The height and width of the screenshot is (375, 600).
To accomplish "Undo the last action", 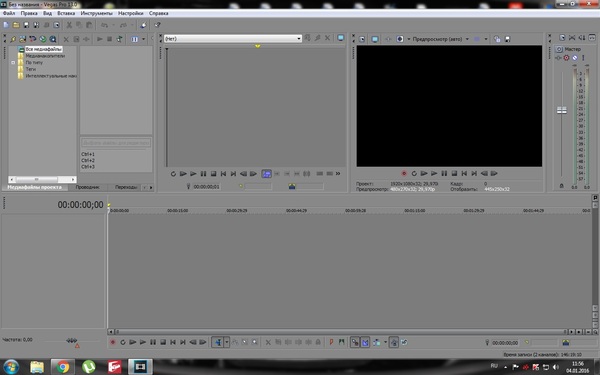I will [x=104, y=25].
